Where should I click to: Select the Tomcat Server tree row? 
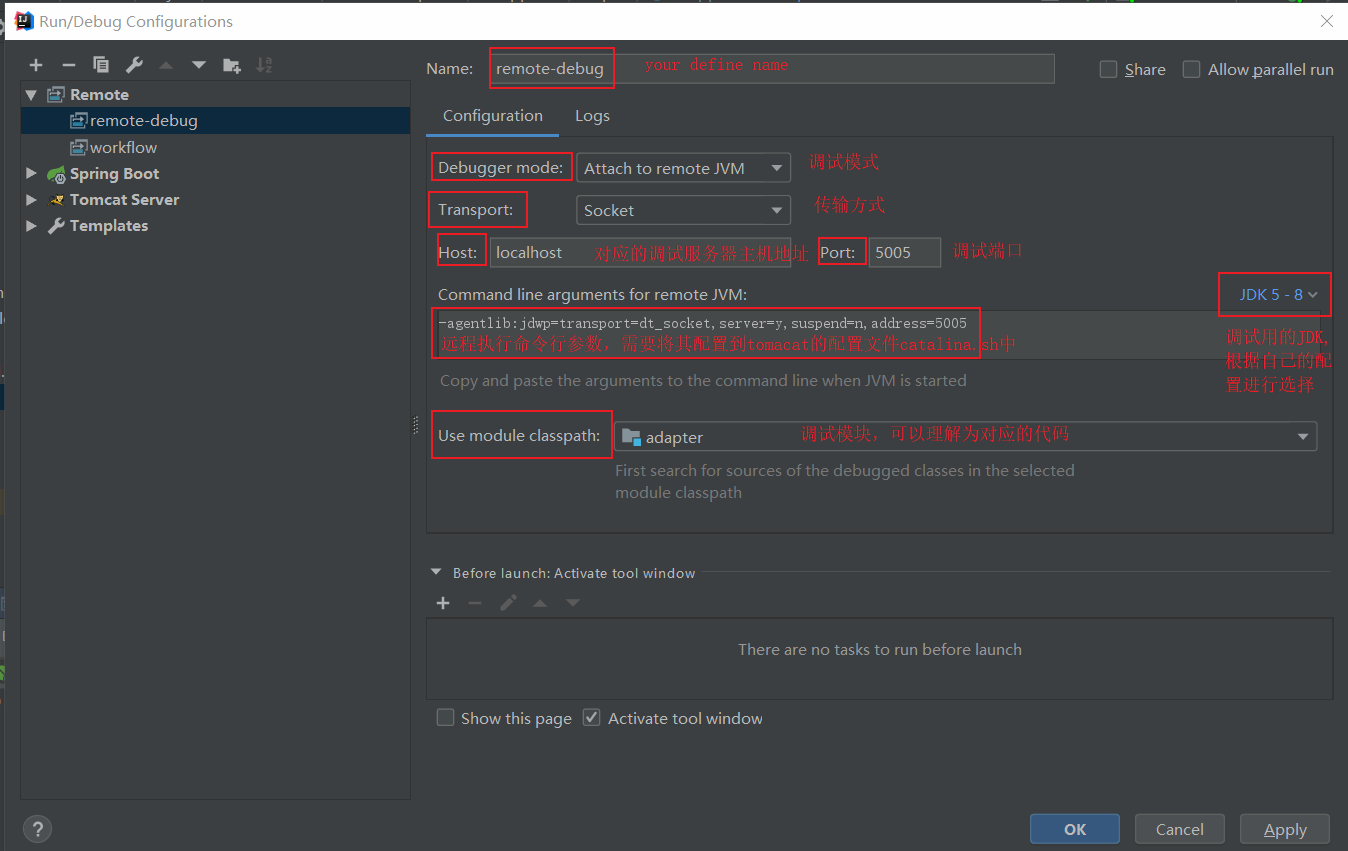click(x=215, y=200)
